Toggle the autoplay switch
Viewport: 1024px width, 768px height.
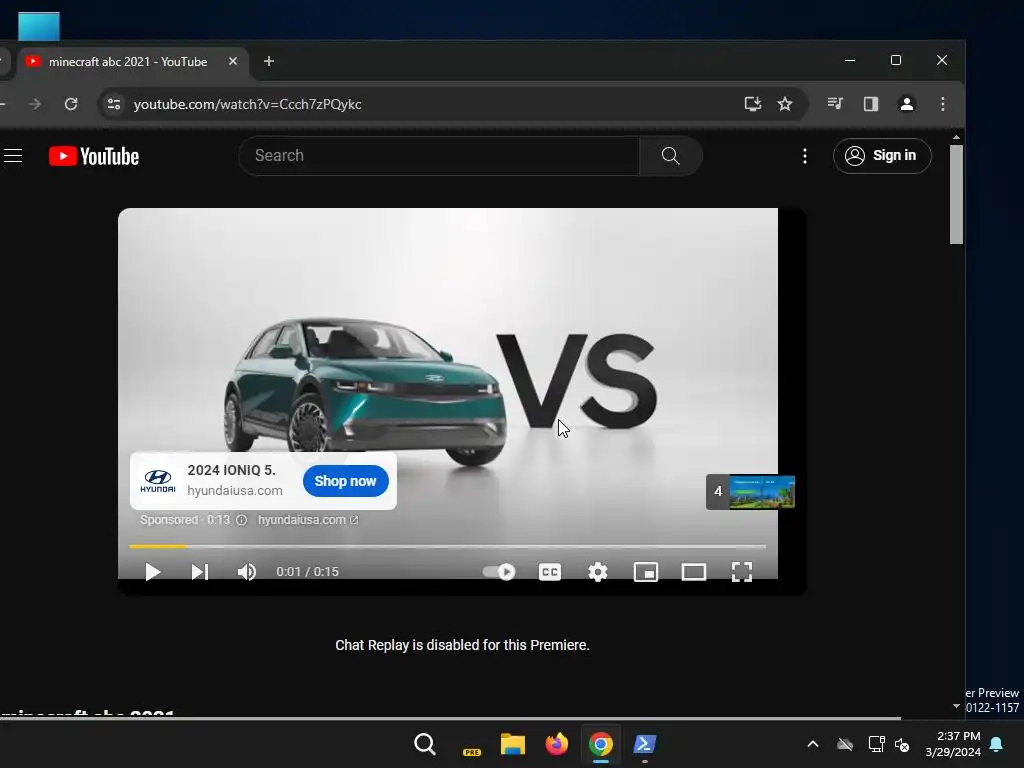click(x=499, y=572)
